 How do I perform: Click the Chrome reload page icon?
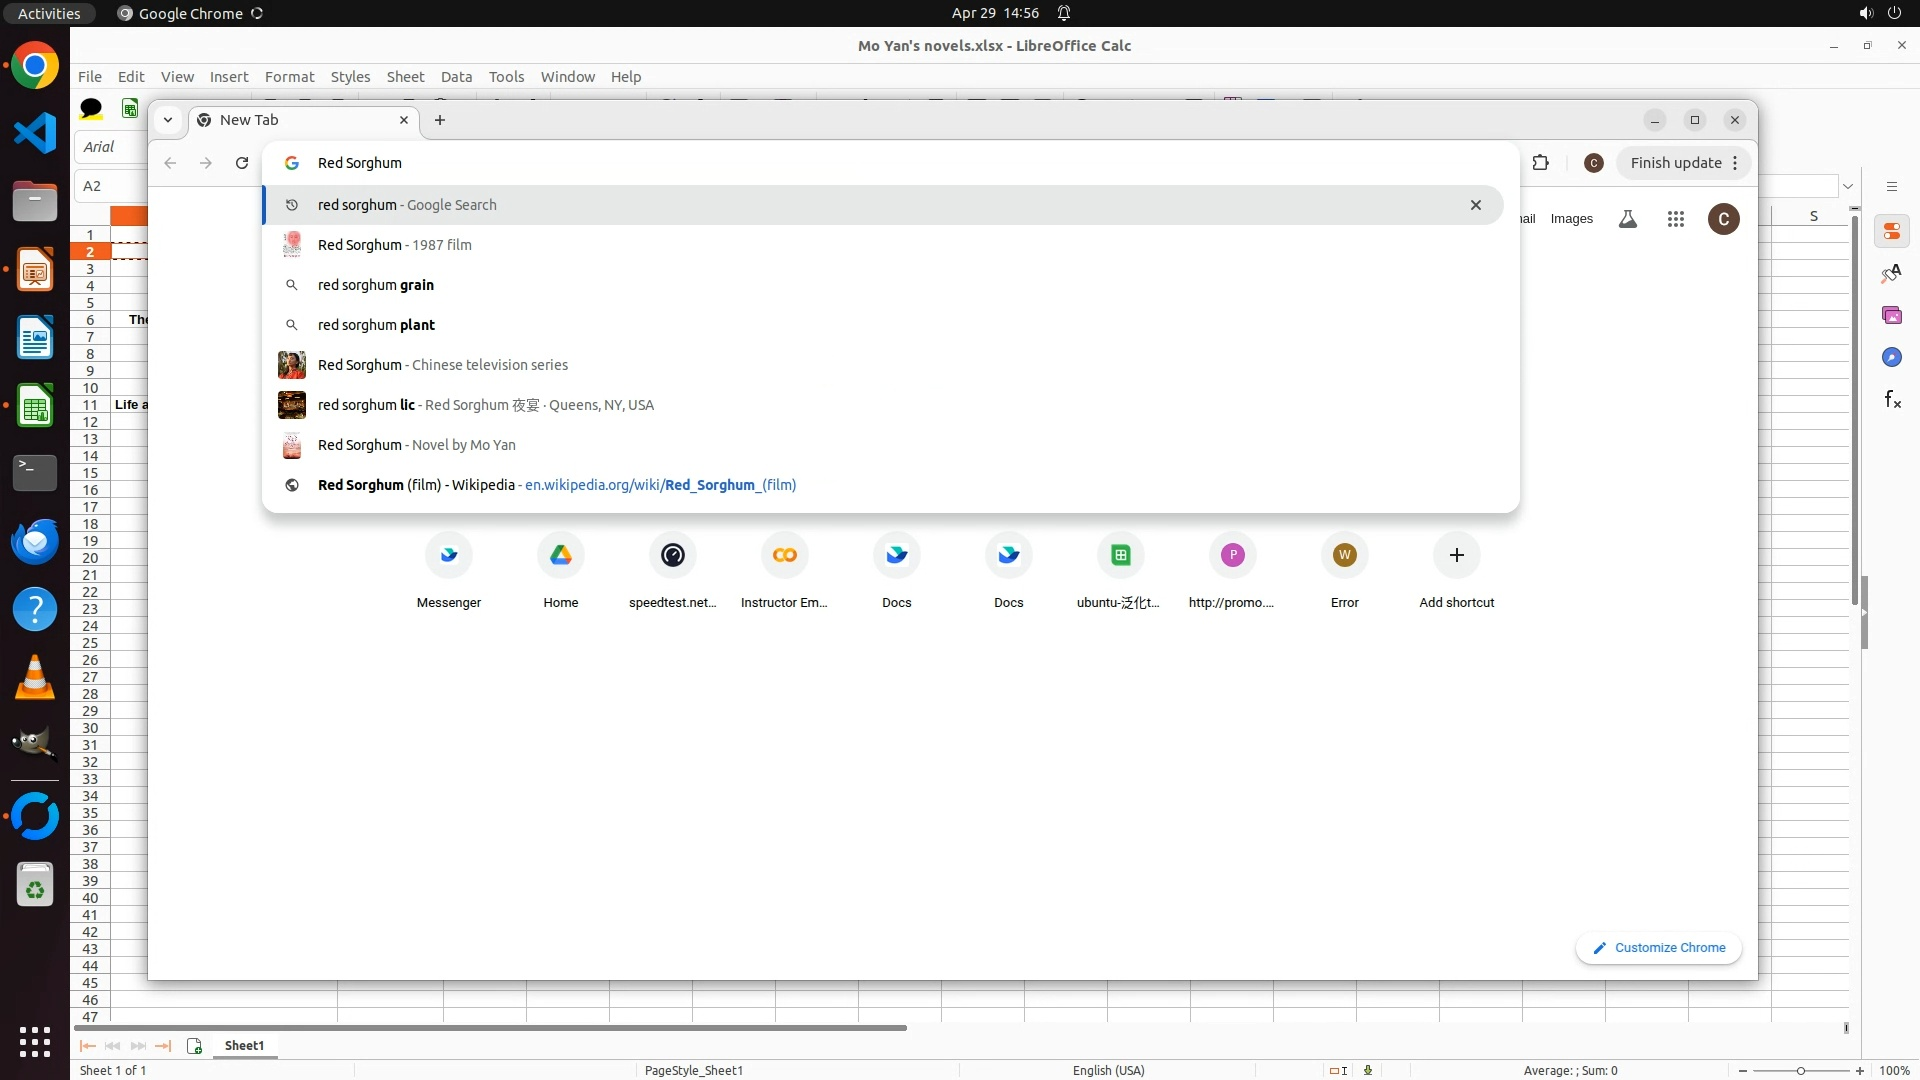click(242, 163)
